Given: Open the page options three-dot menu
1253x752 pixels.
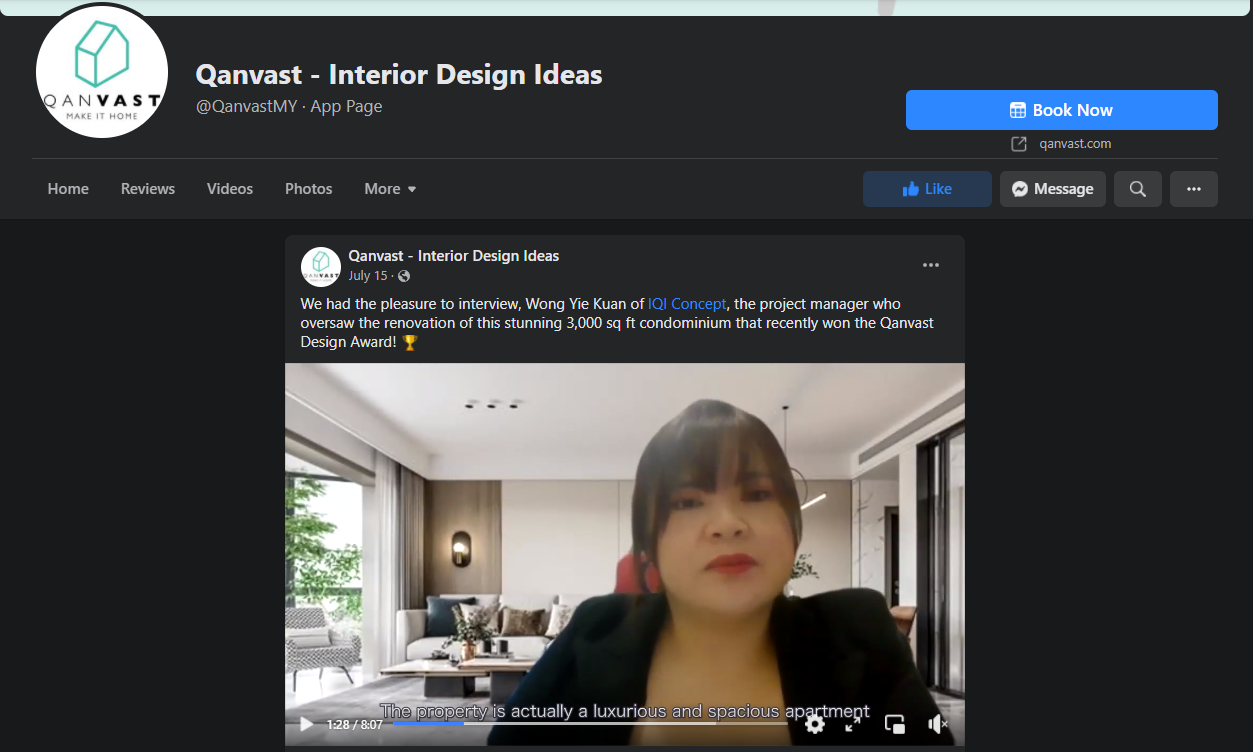Looking at the screenshot, I should (x=1194, y=189).
